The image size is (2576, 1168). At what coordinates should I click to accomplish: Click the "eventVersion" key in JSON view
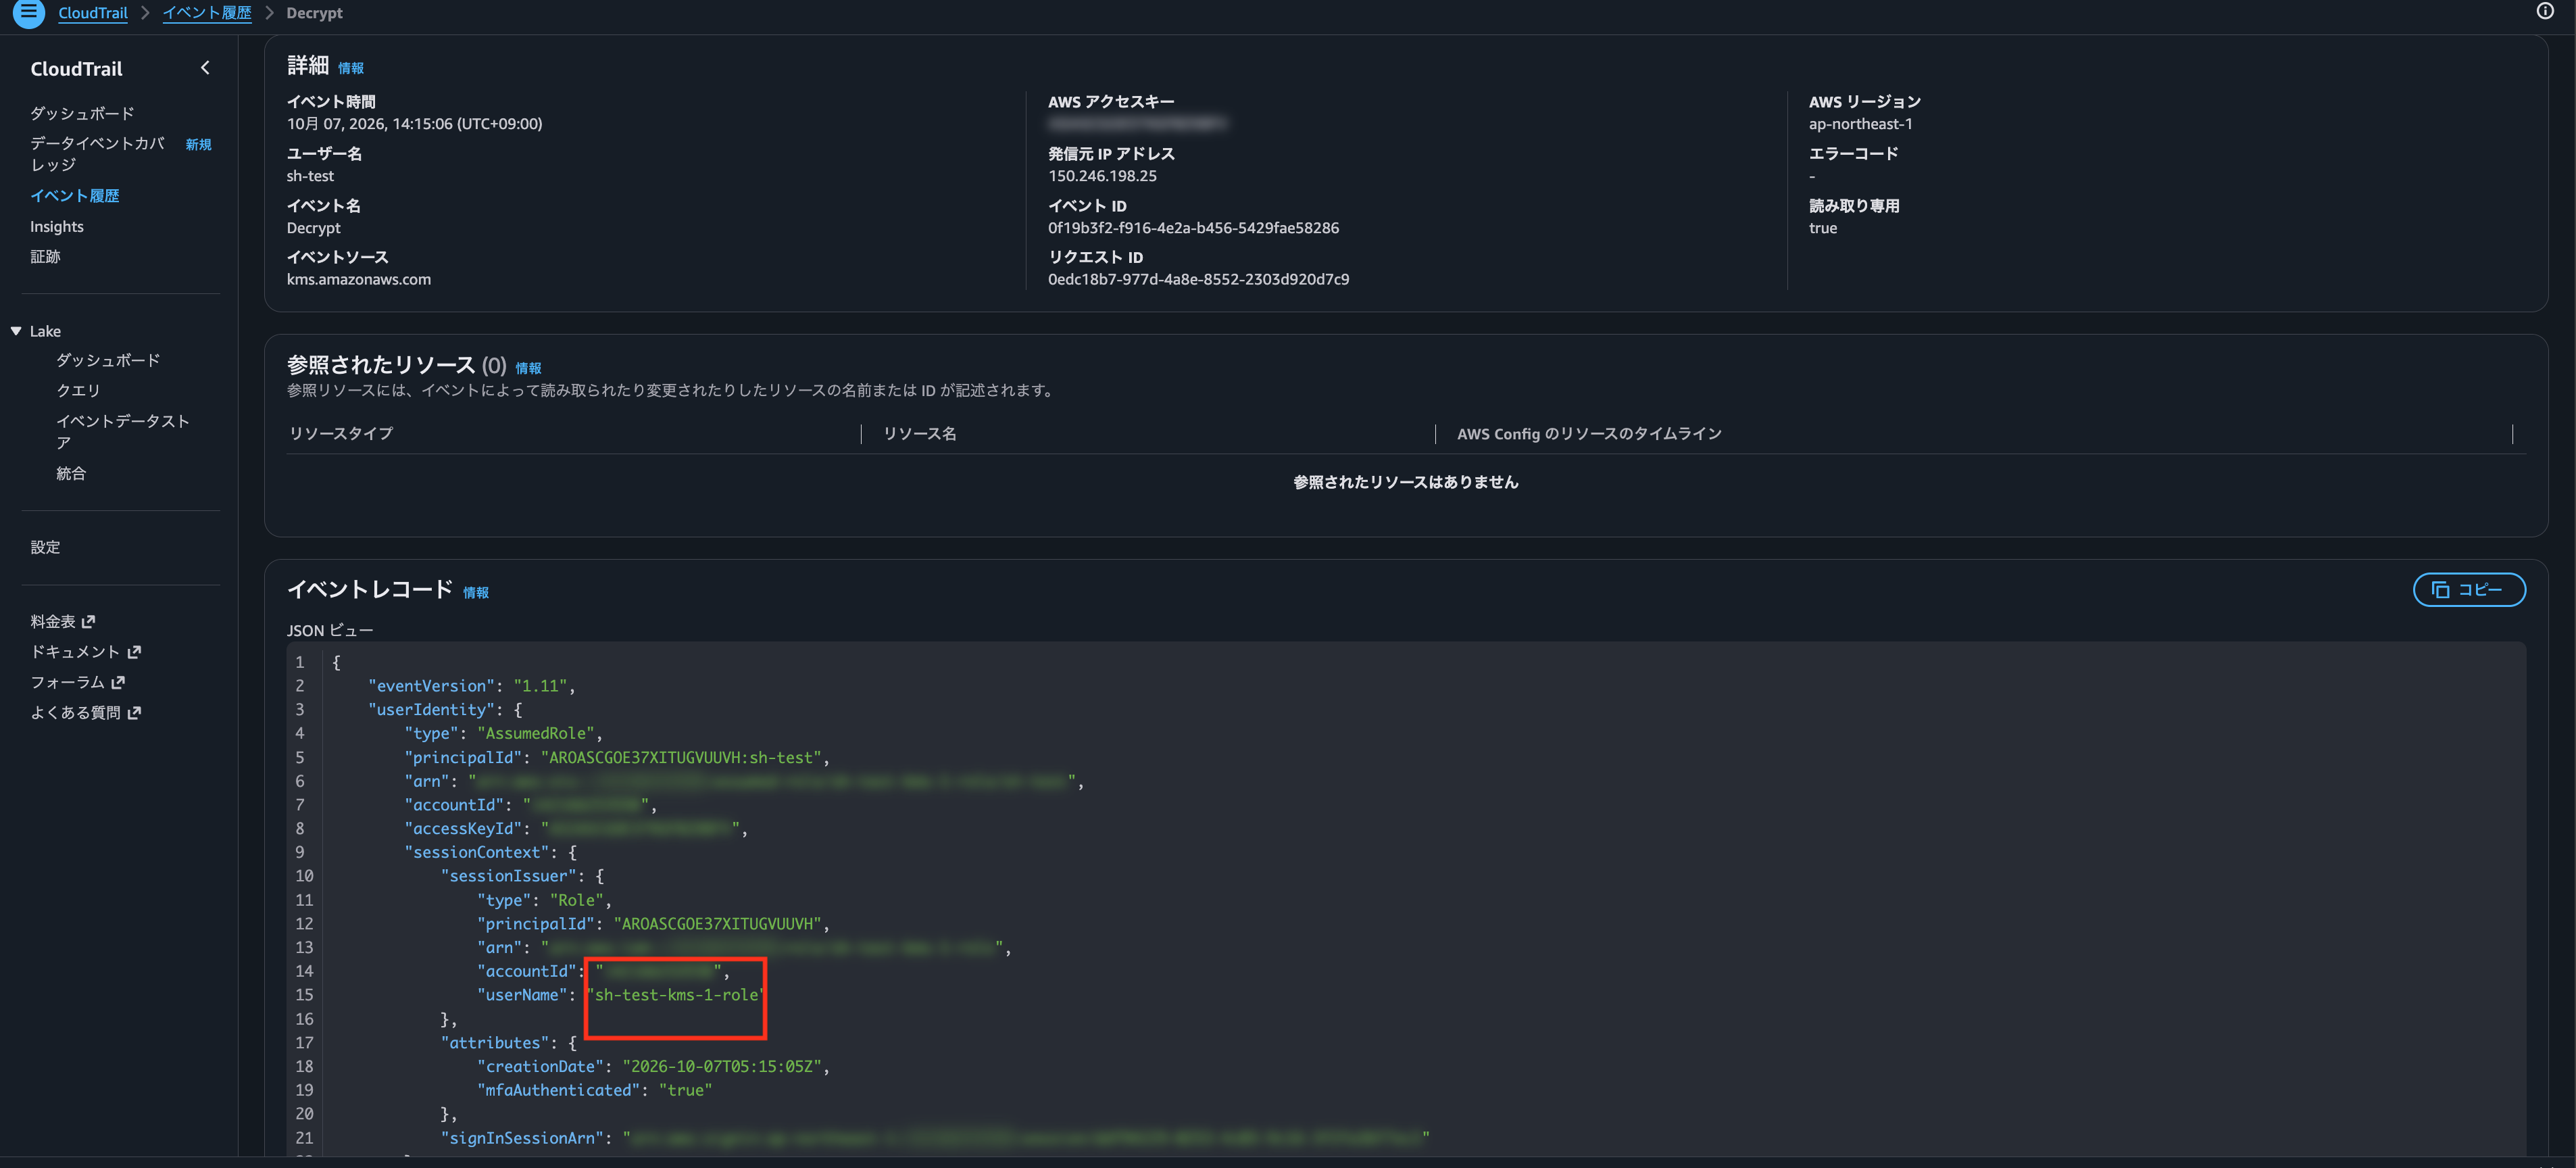point(432,686)
